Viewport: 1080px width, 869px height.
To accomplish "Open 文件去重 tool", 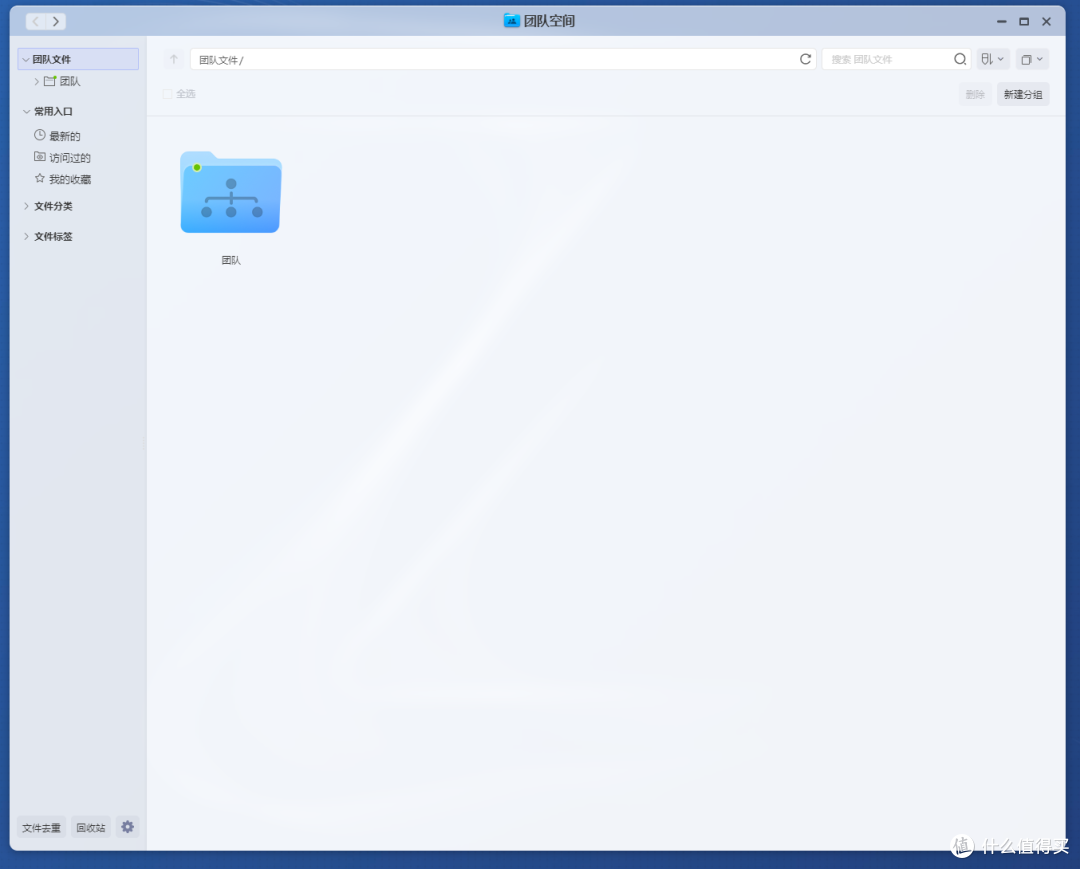I will click(x=41, y=827).
